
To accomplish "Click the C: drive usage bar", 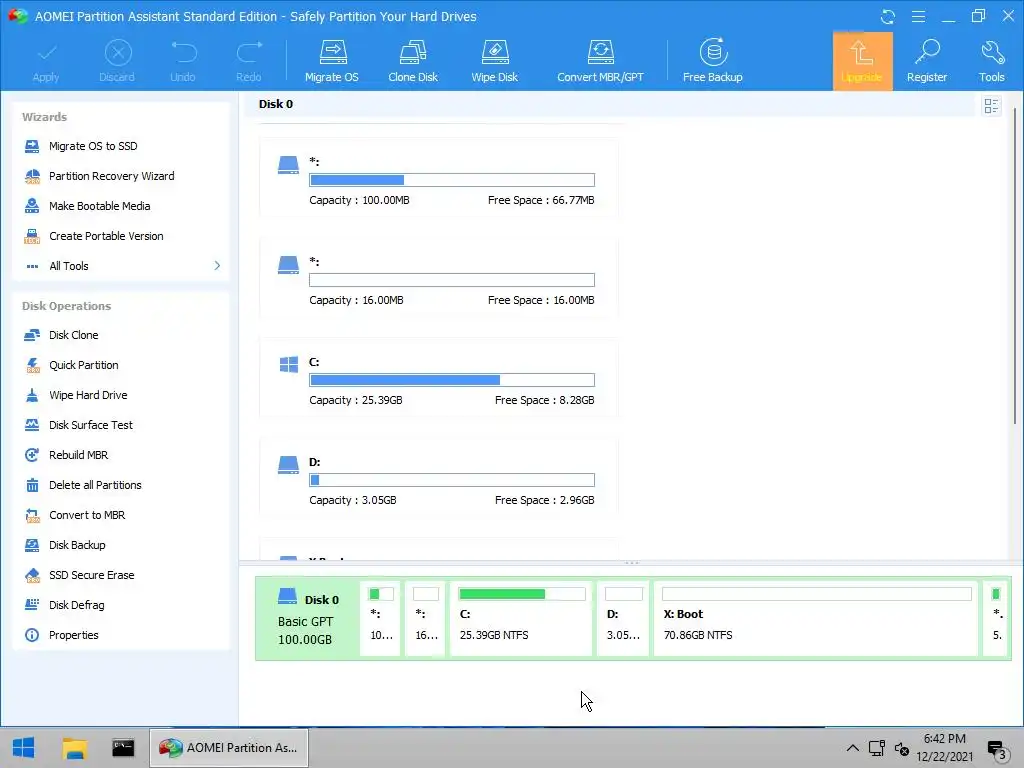I will [x=452, y=380].
